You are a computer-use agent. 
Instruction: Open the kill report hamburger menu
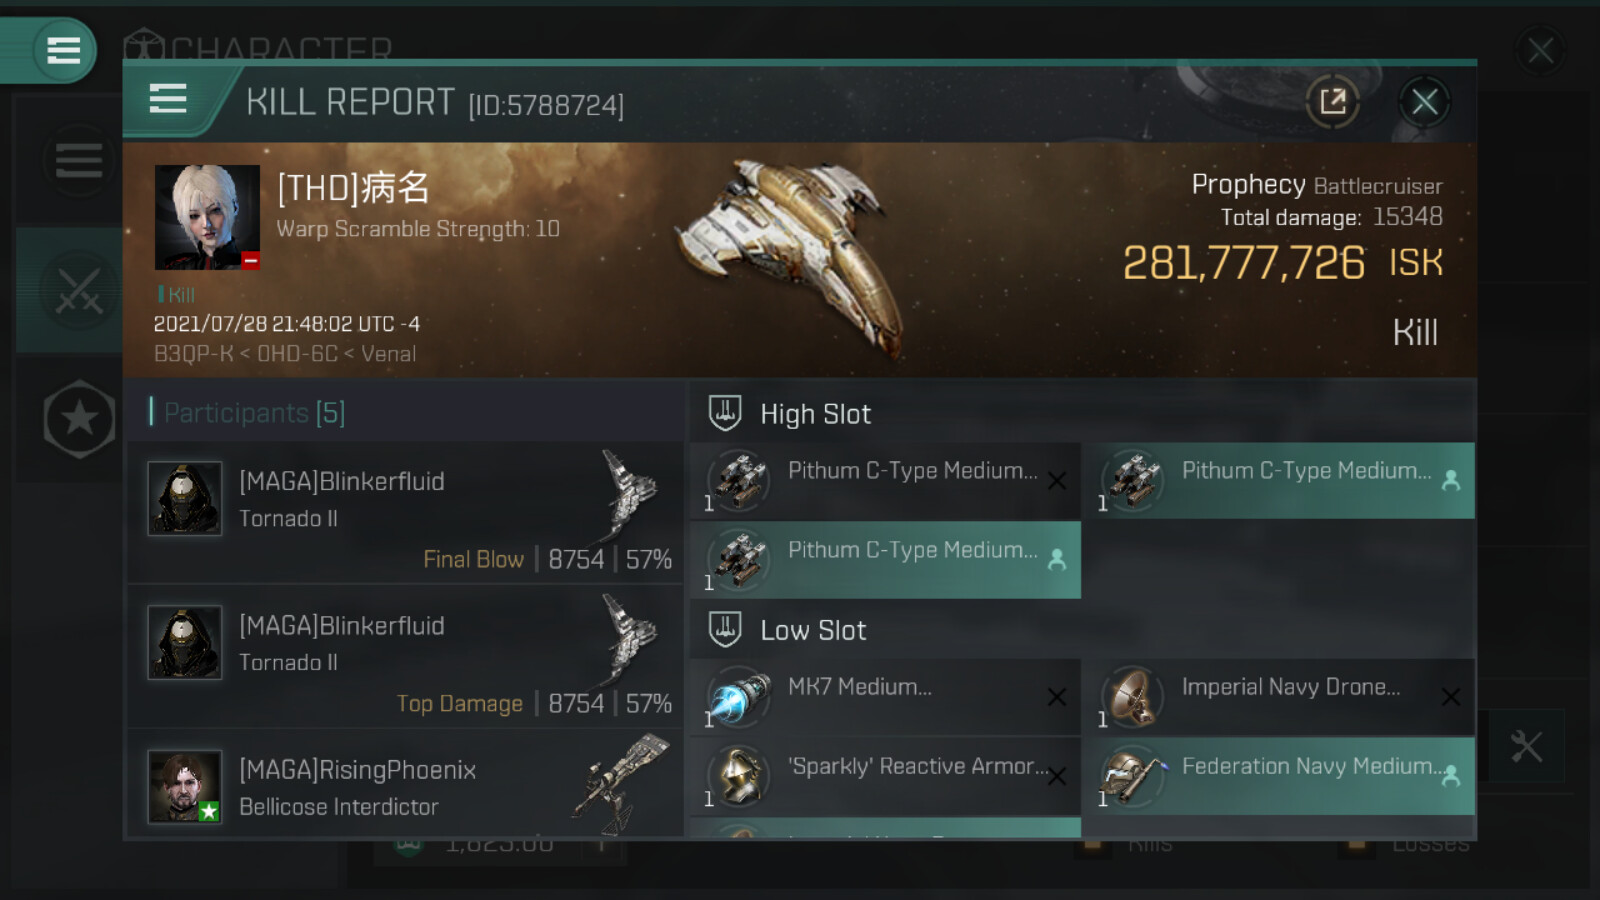coord(168,99)
